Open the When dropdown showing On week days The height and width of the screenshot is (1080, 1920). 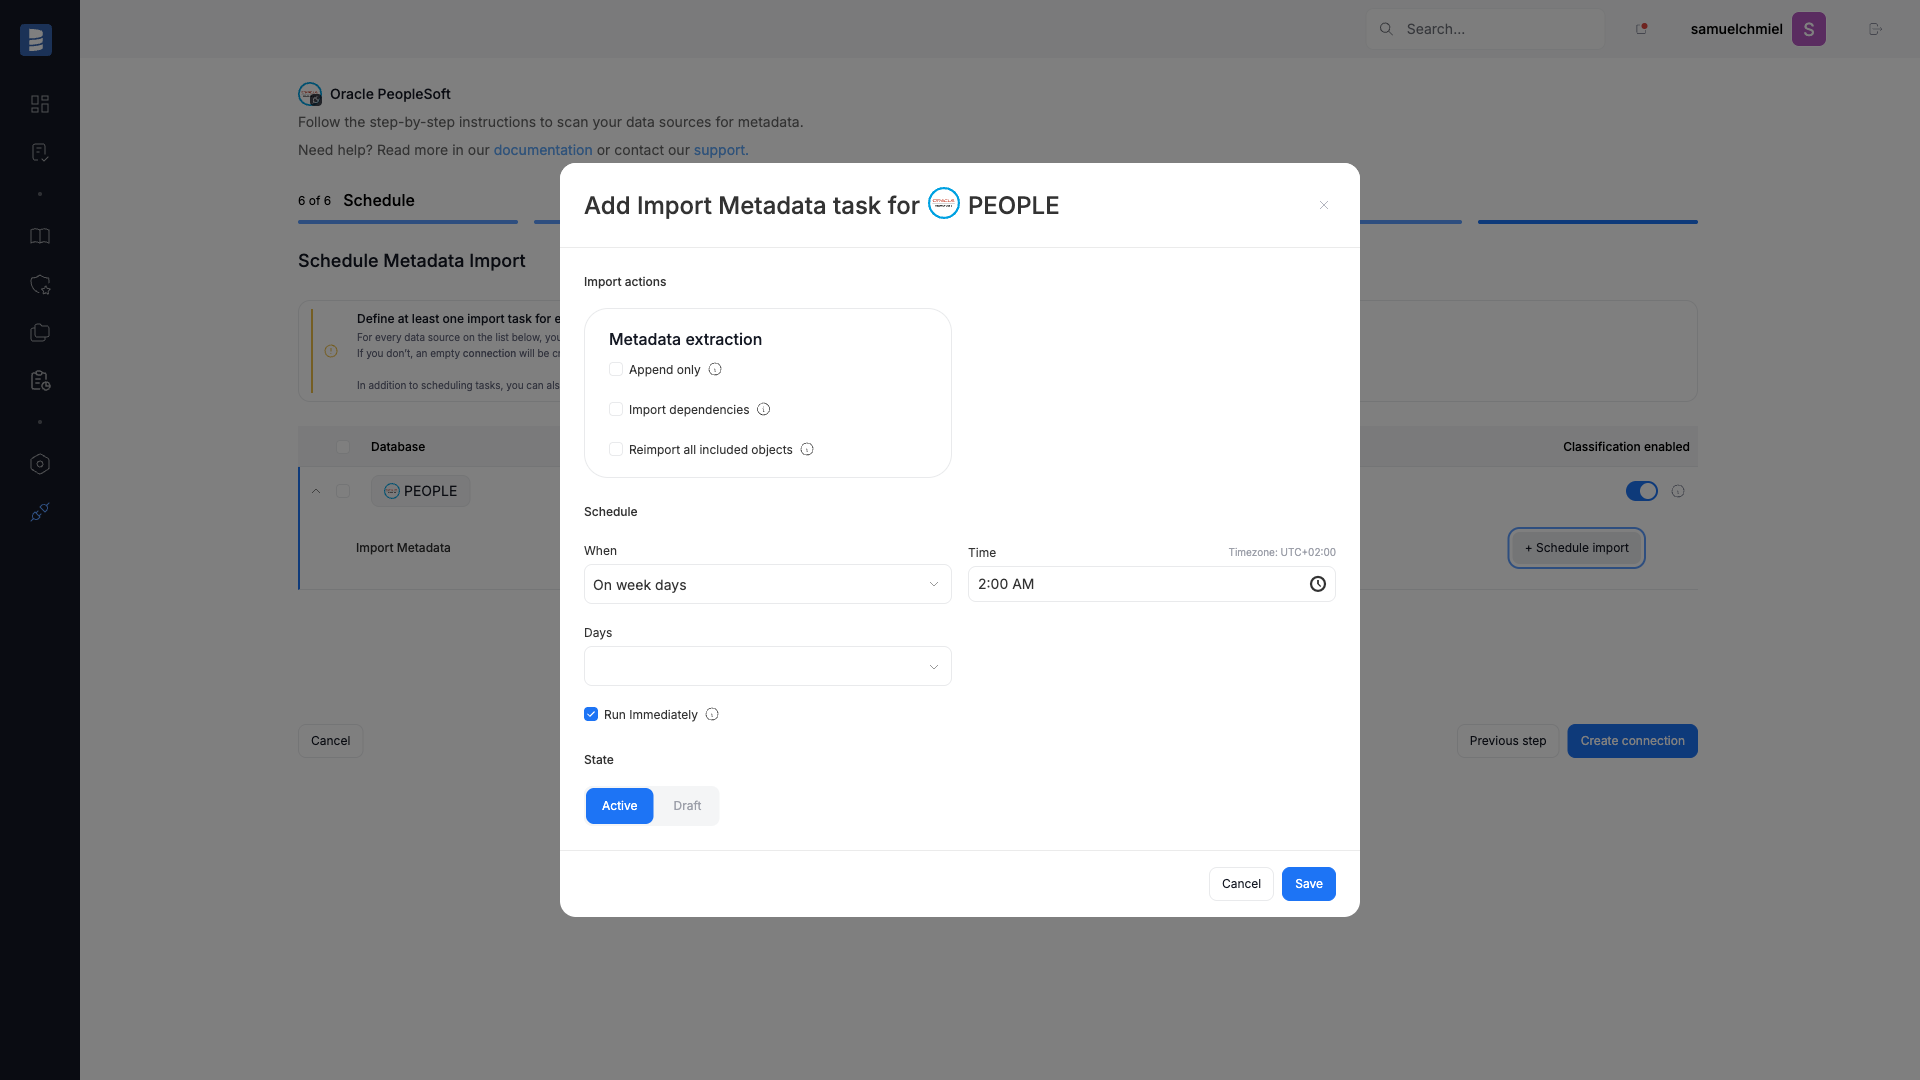coord(767,584)
